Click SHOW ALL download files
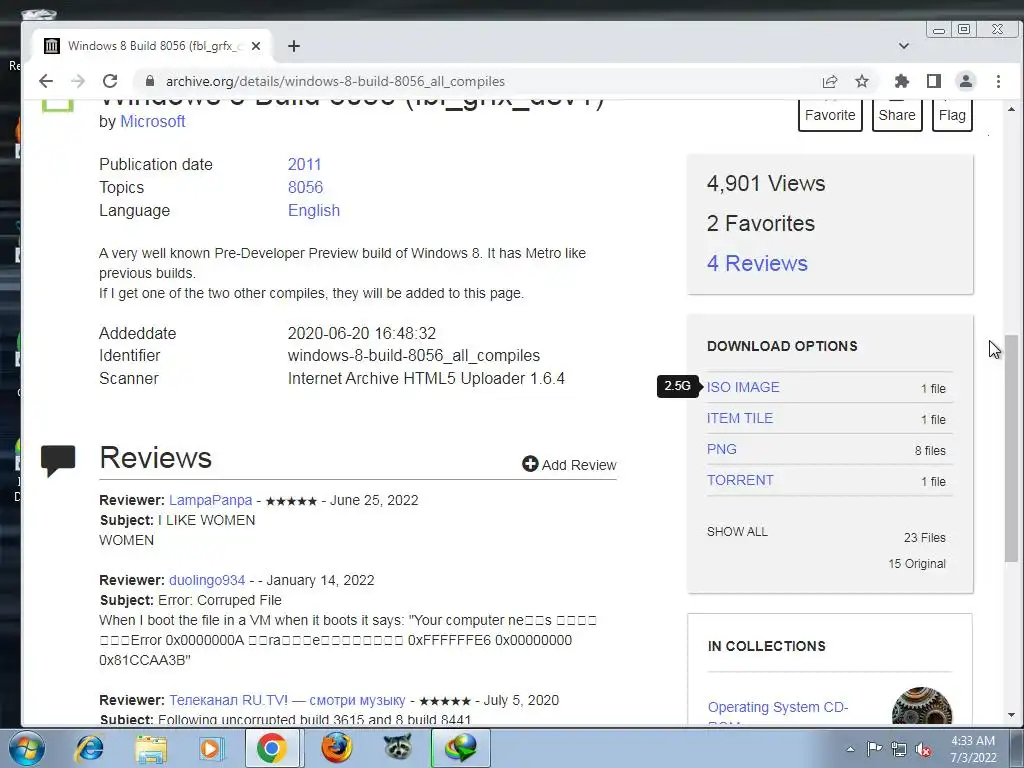This screenshot has width=1024, height=768. tap(737, 532)
